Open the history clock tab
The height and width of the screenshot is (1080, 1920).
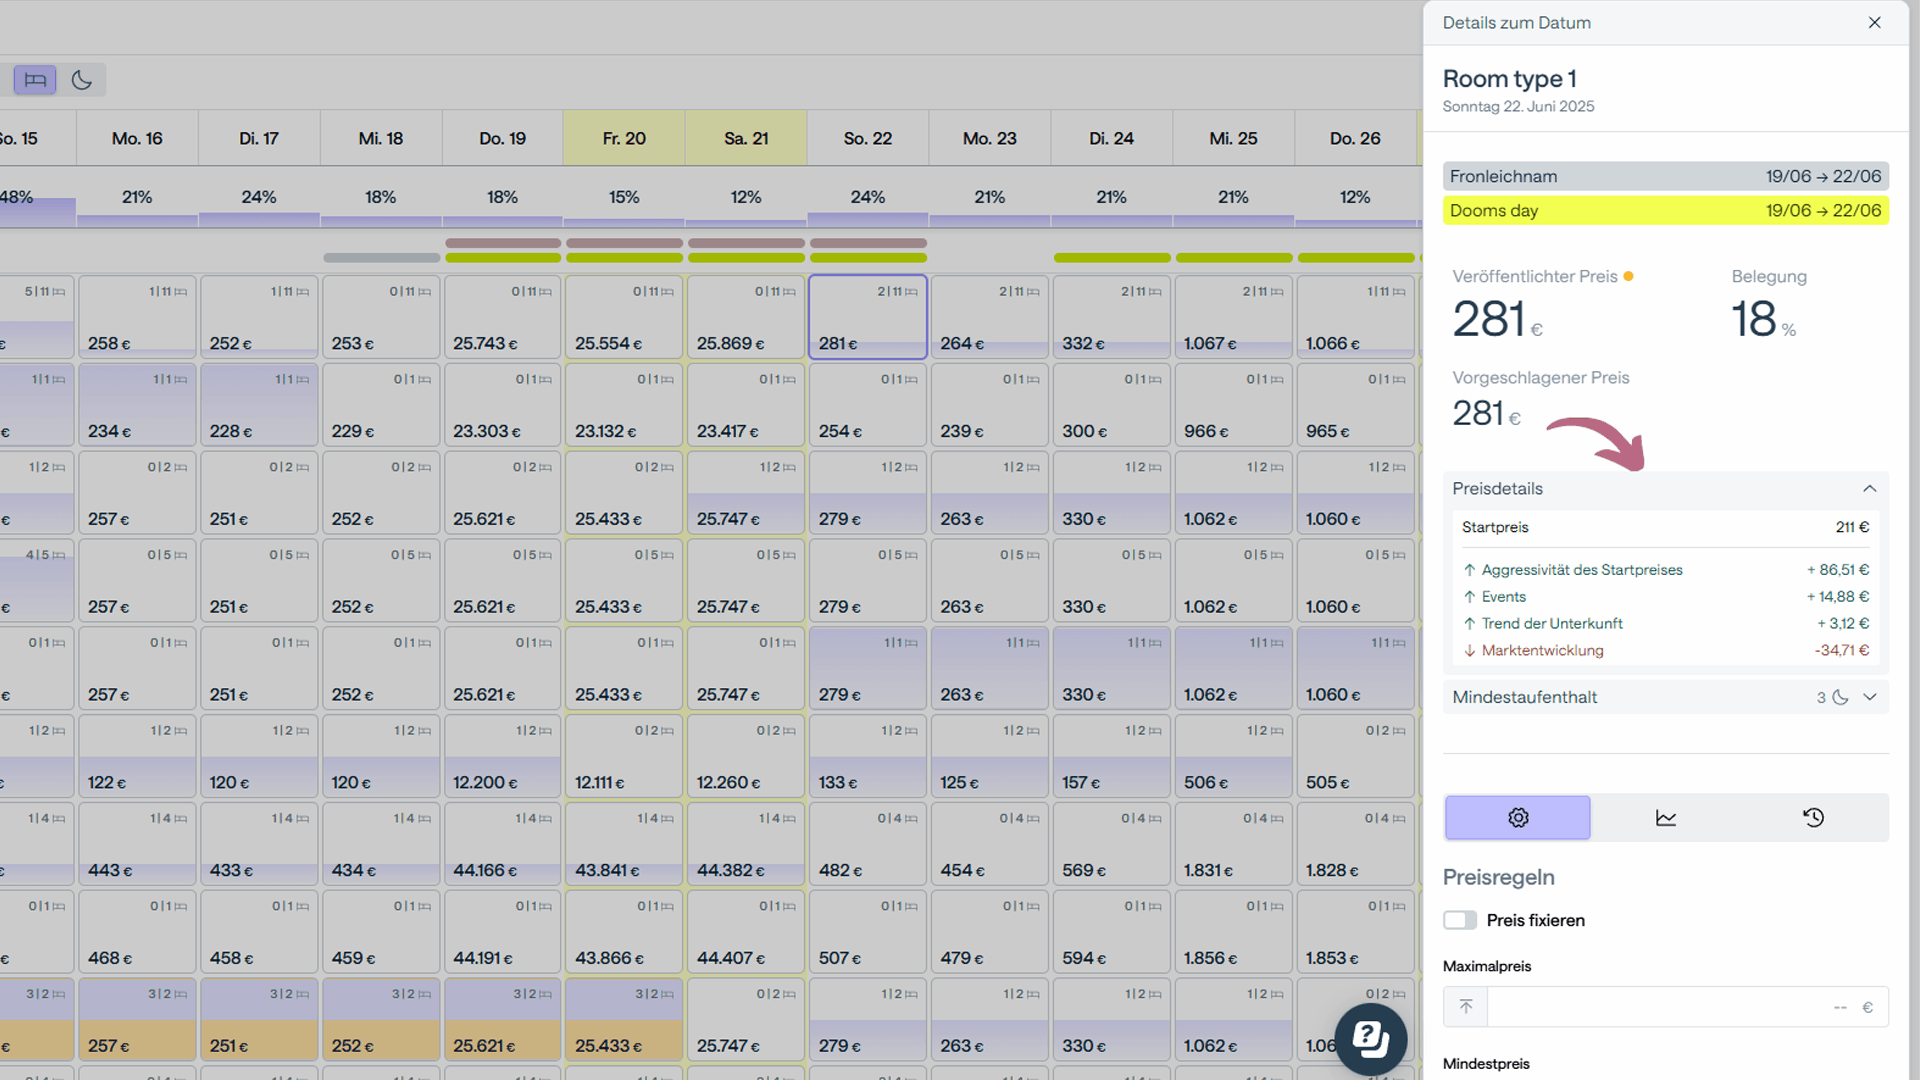click(1813, 818)
